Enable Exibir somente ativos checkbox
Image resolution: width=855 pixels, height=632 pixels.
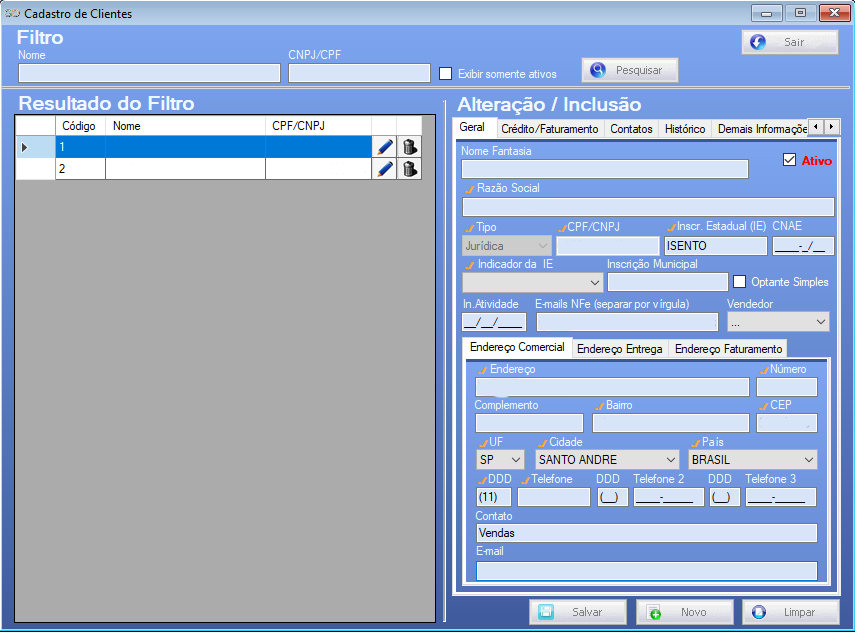tap(445, 74)
